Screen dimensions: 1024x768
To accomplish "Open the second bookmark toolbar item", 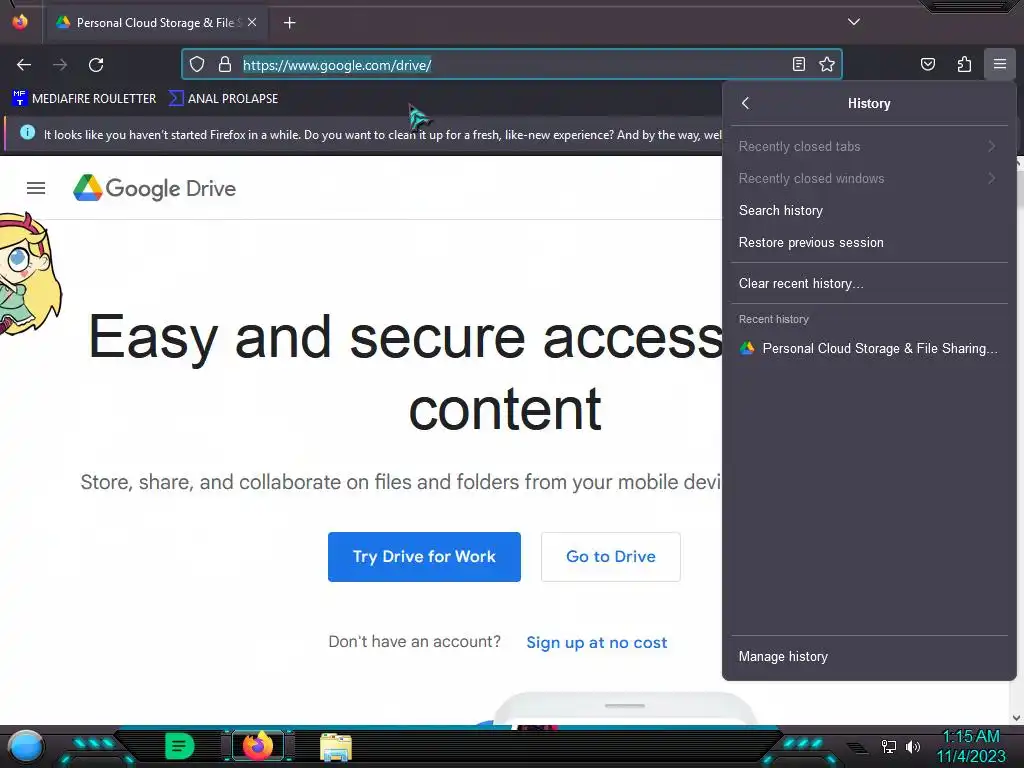I will (x=223, y=99).
